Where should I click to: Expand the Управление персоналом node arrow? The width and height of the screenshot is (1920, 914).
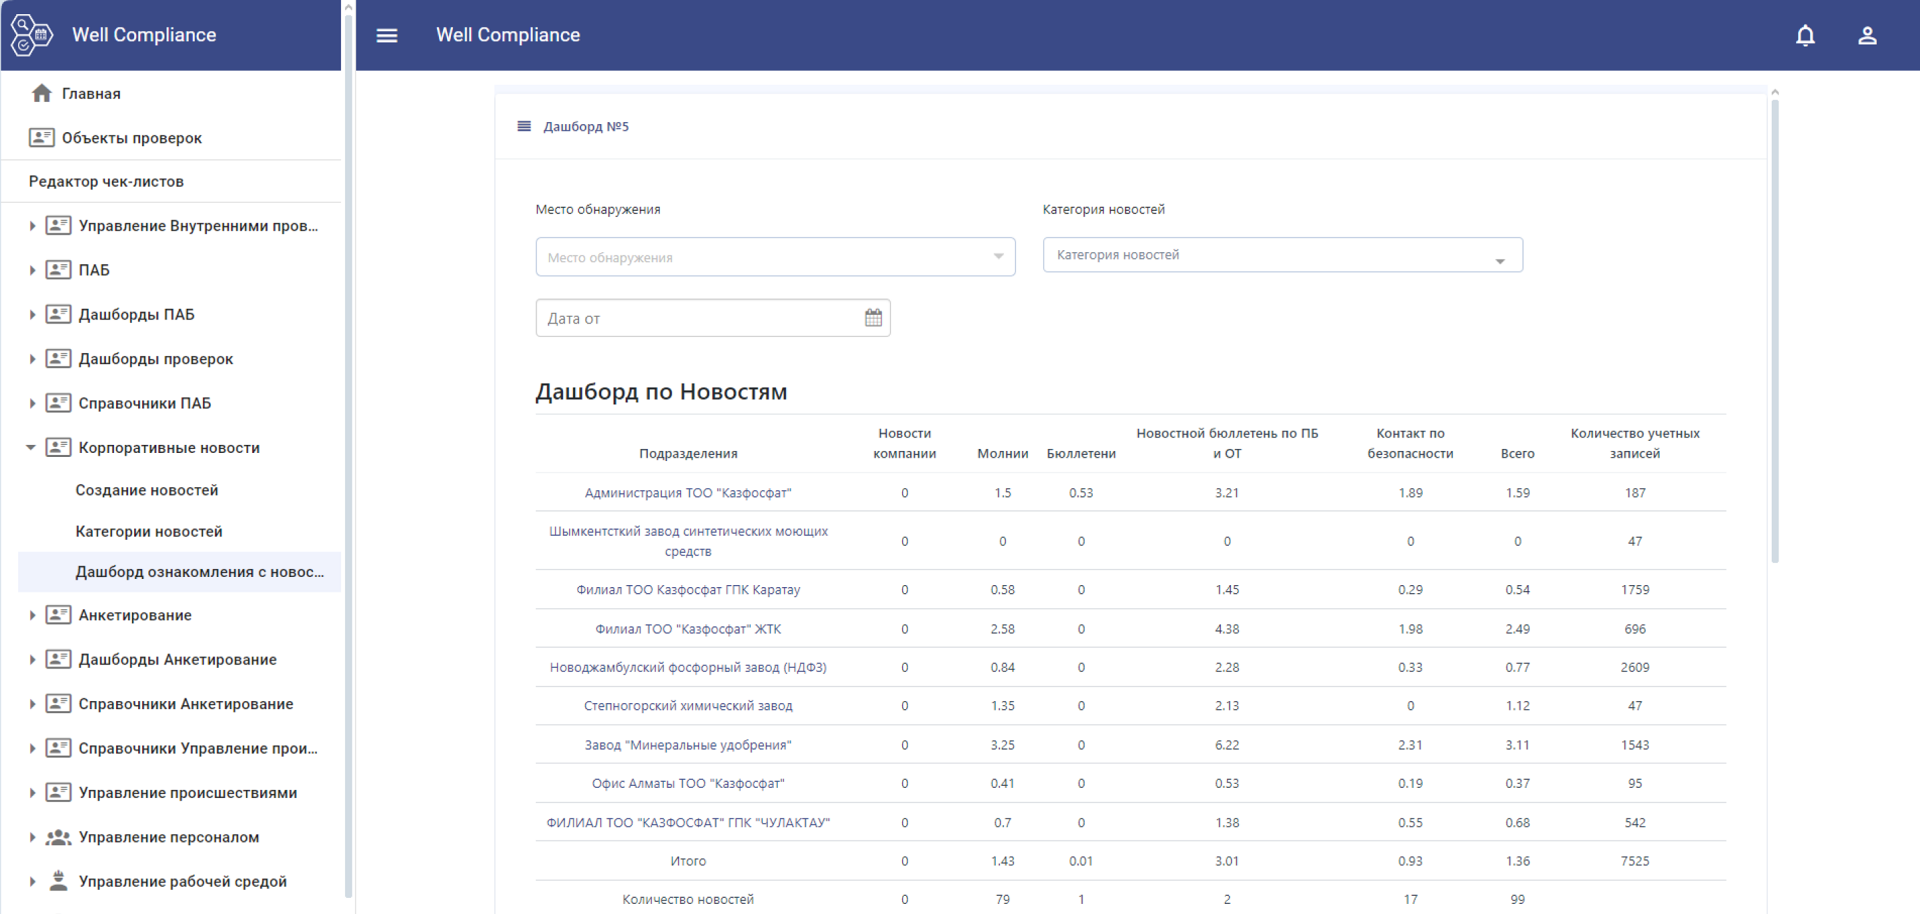click(32, 837)
